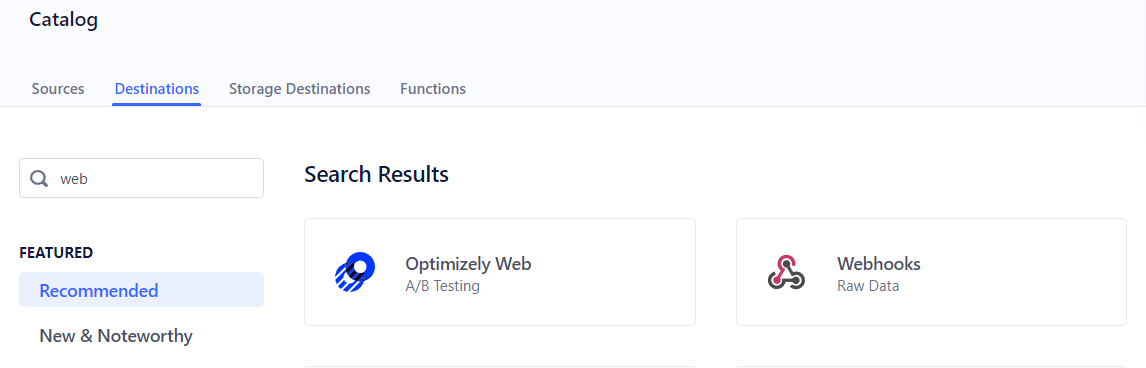The width and height of the screenshot is (1146, 368).
Task: Go to the Functions tab
Action: click(433, 89)
